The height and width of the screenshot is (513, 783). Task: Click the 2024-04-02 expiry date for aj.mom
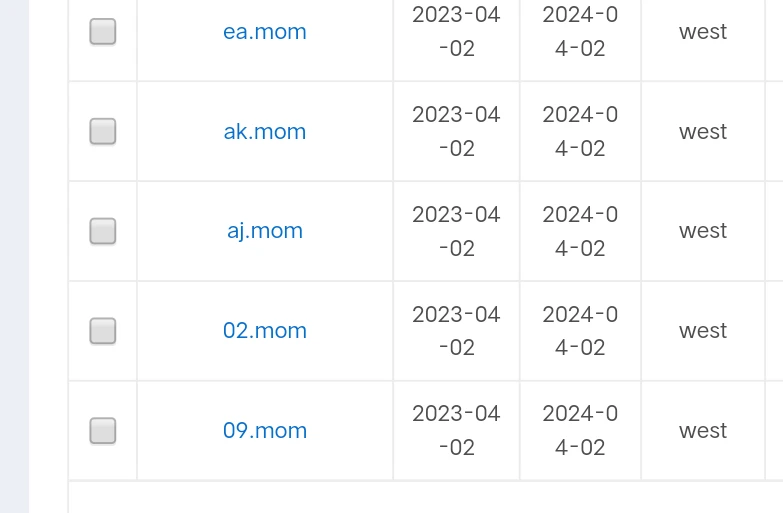tap(580, 231)
